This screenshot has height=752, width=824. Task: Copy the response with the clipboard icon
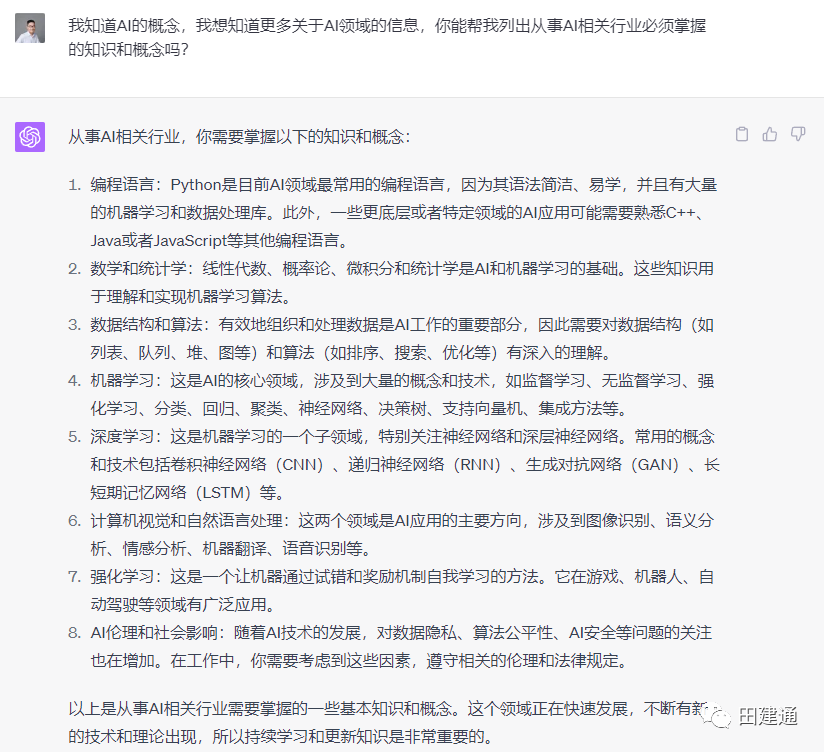[741, 134]
